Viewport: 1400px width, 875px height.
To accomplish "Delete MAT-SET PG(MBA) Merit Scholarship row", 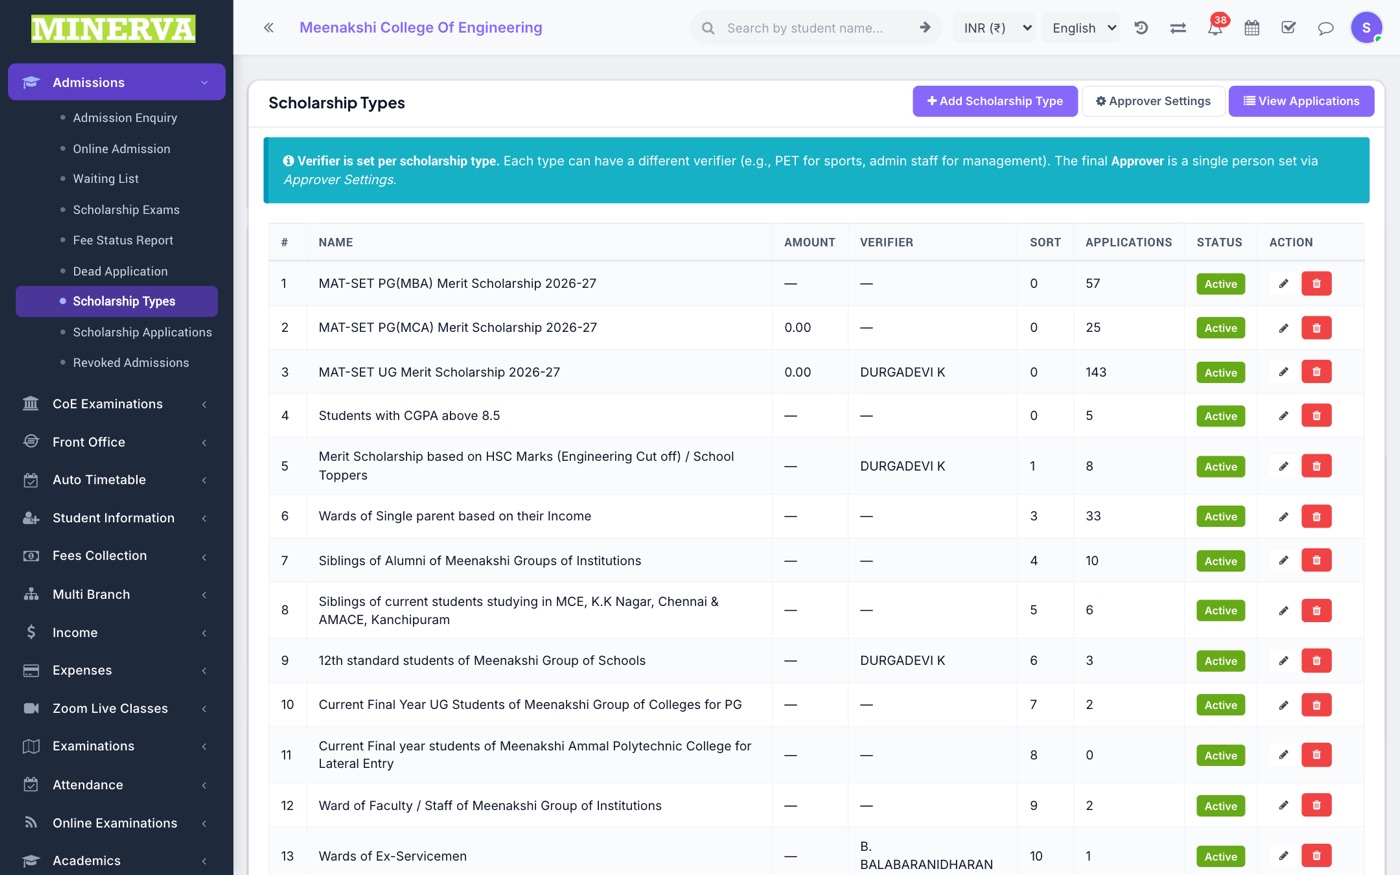I will pos(1316,284).
